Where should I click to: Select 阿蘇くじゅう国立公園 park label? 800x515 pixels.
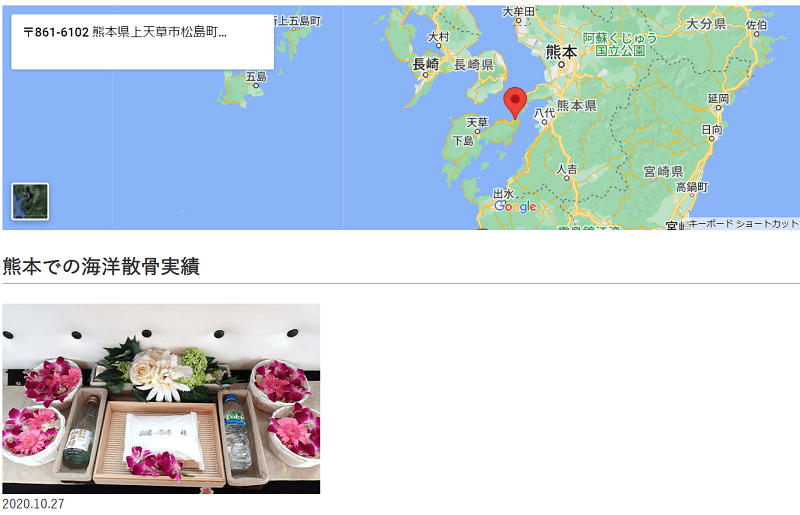(620, 44)
